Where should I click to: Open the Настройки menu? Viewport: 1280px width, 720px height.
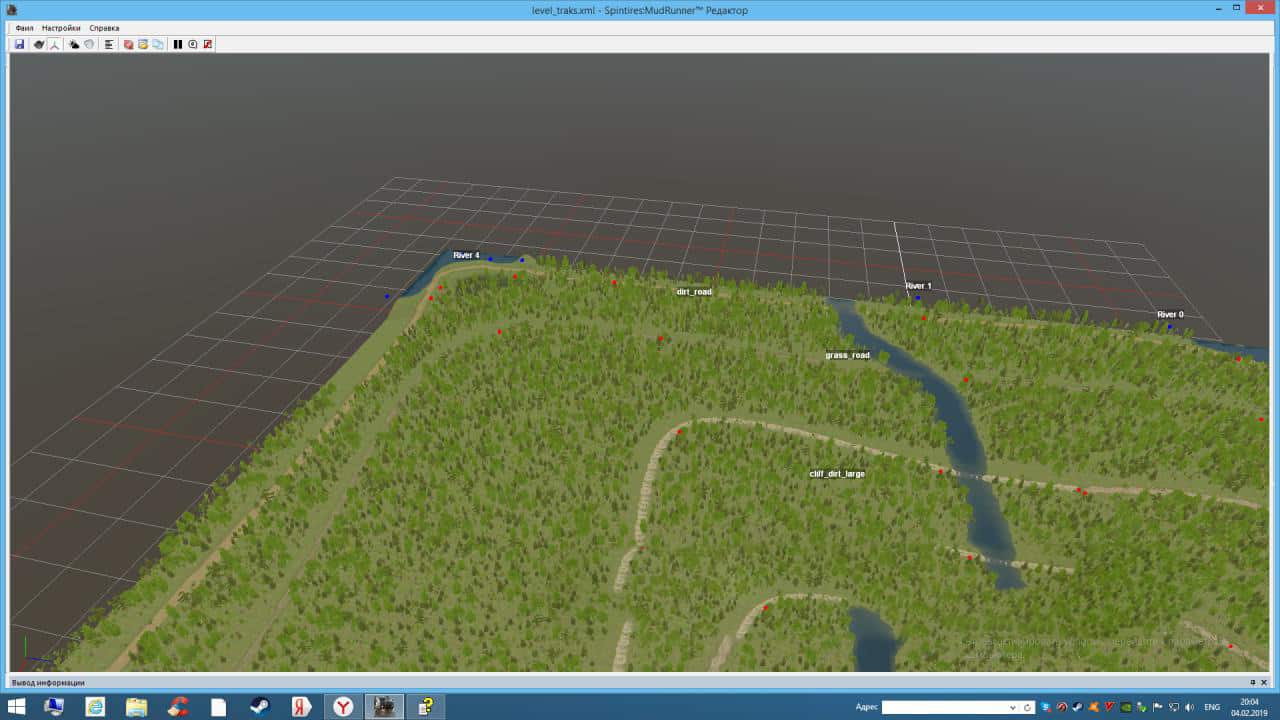coord(61,28)
